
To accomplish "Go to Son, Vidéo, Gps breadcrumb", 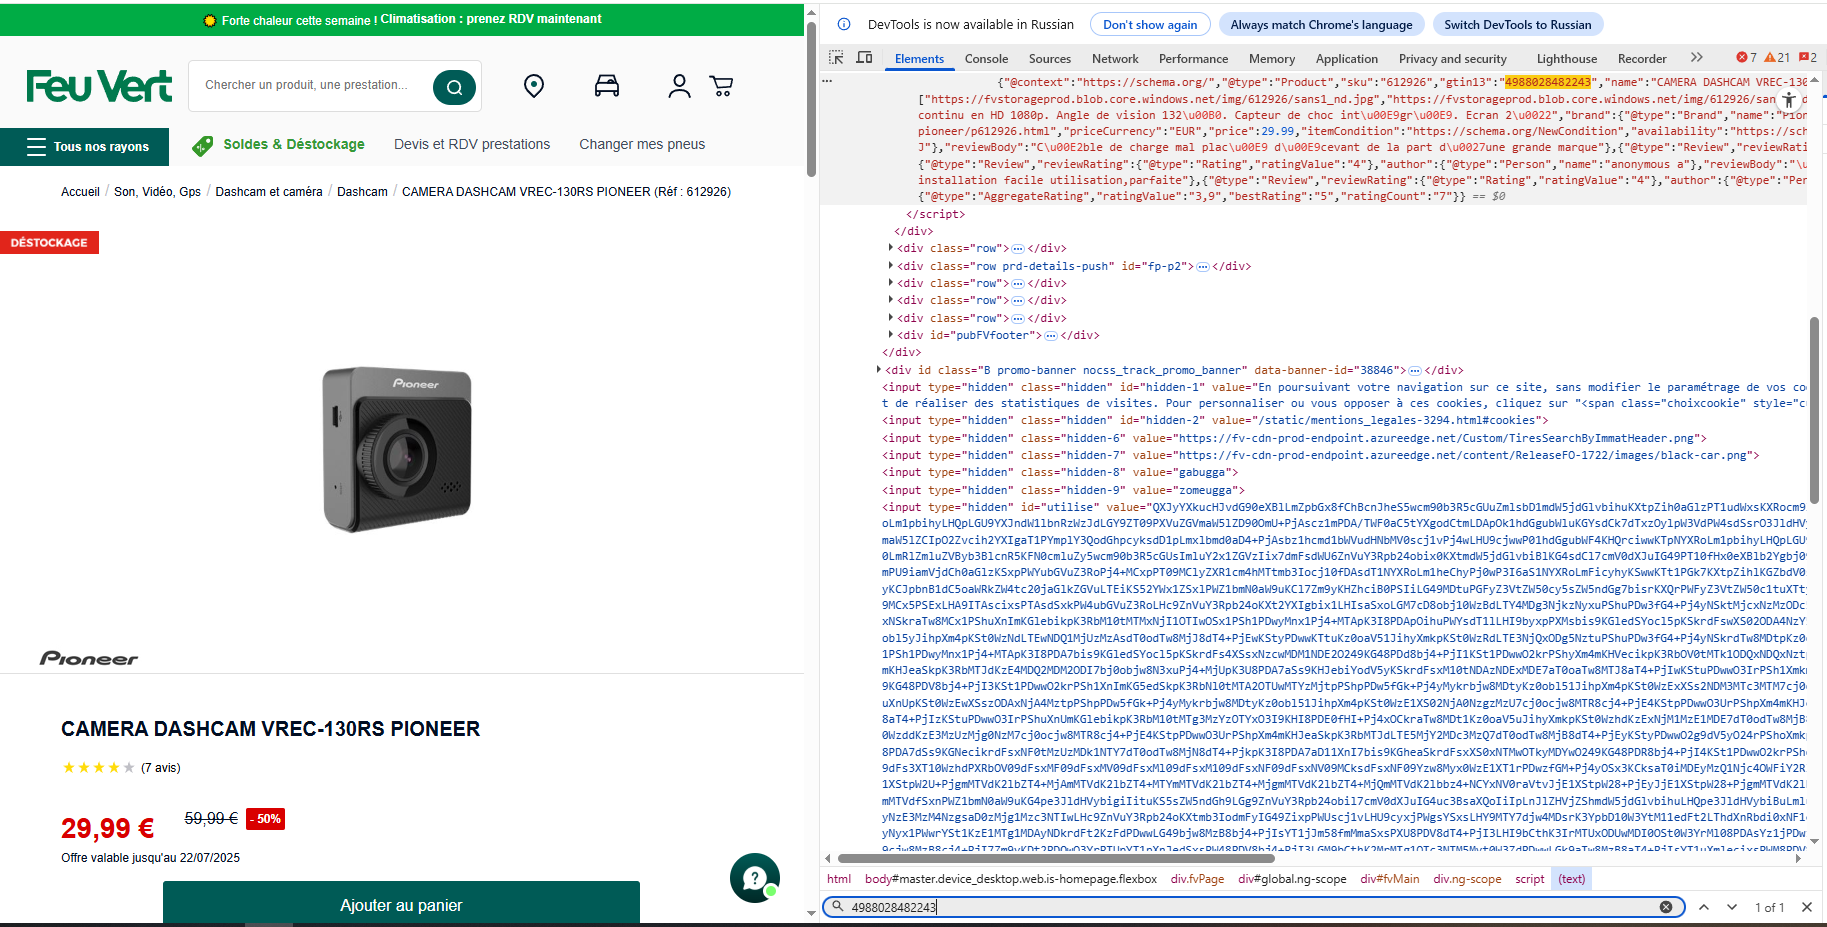I will [157, 192].
